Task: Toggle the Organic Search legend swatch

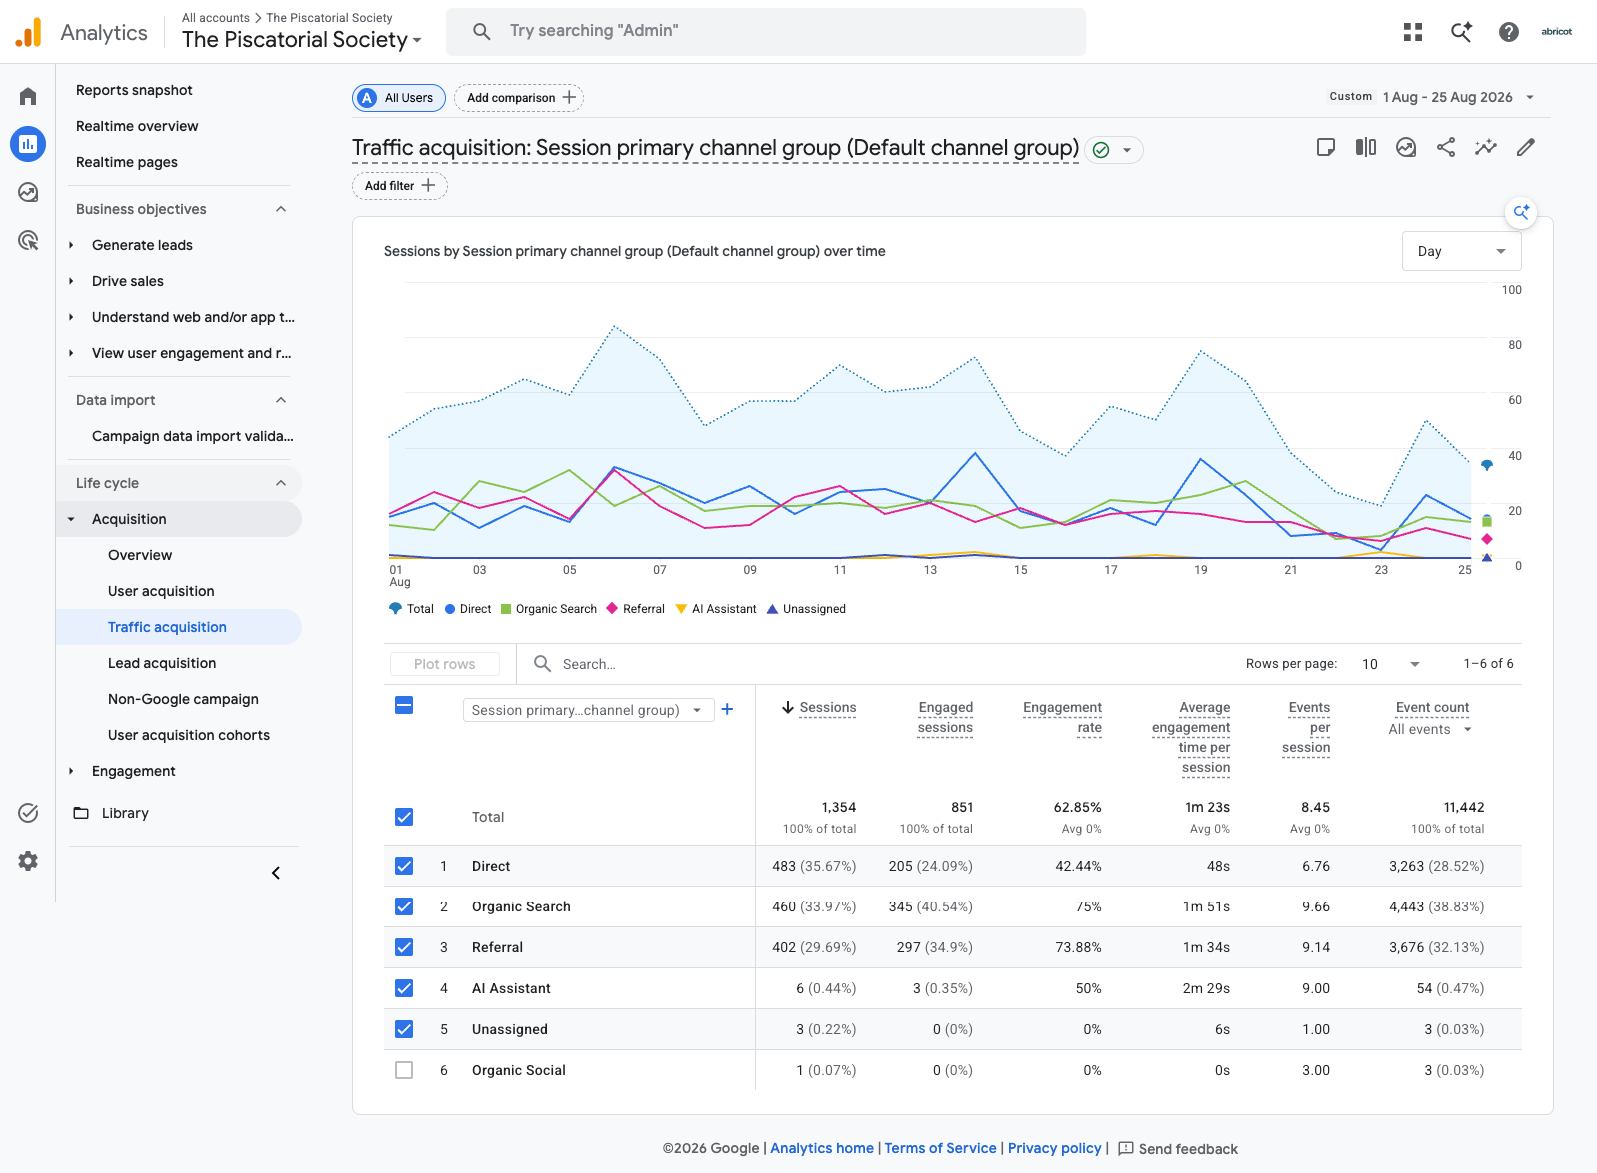Action: click(506, 609)
